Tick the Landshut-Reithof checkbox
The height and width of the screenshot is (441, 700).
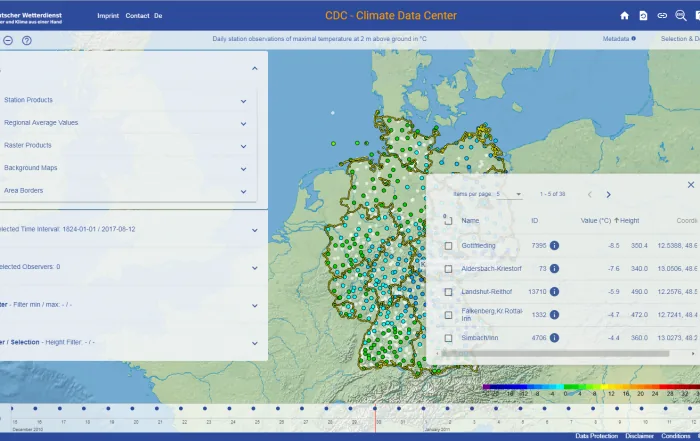click(448, 292)
